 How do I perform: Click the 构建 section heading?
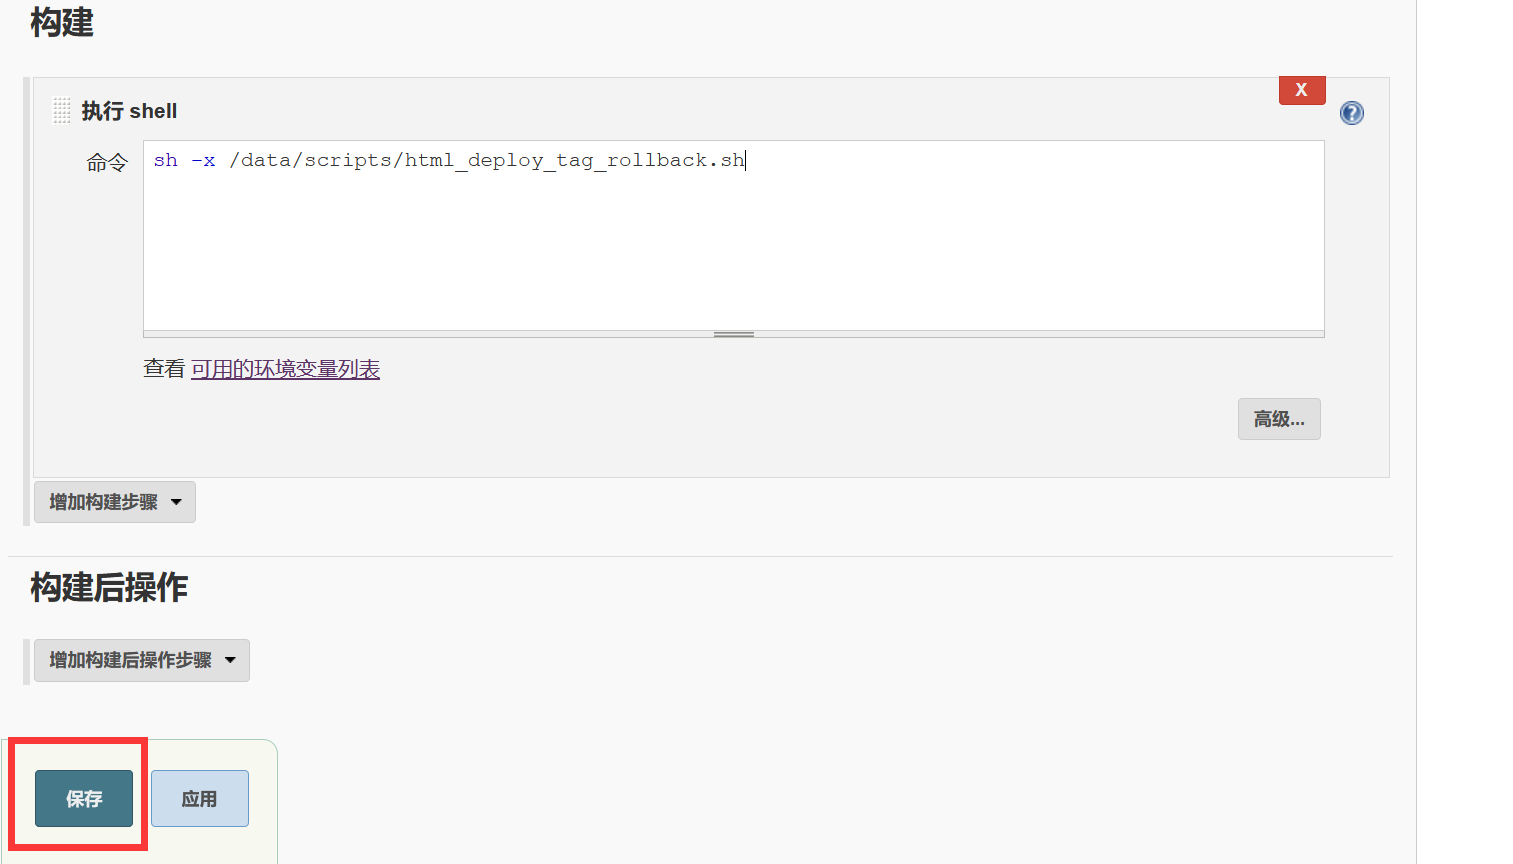(62, 22)
